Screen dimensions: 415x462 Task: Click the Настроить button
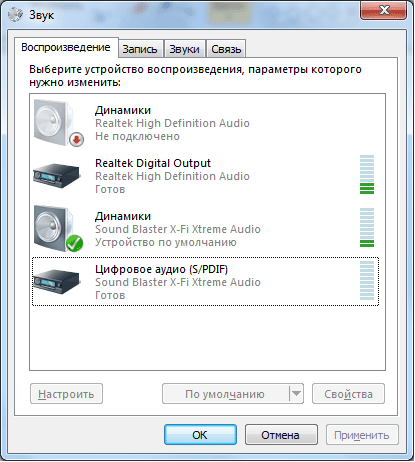click(66, 394)
